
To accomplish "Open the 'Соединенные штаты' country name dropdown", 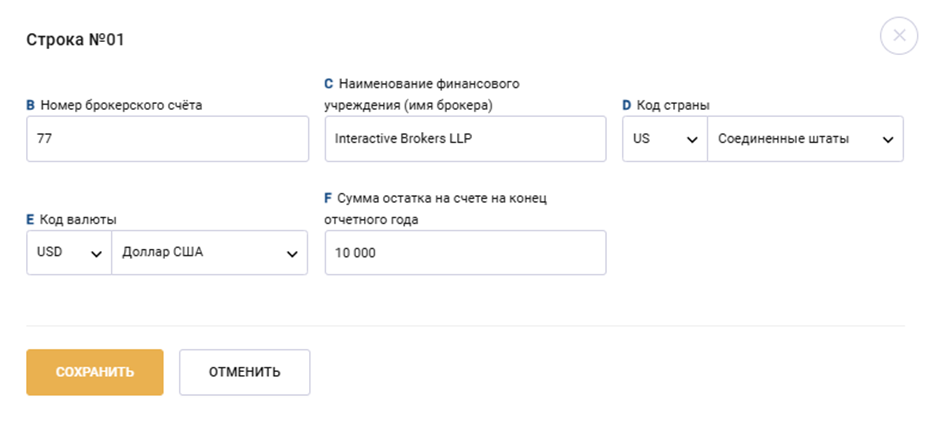I will [805, 139].
